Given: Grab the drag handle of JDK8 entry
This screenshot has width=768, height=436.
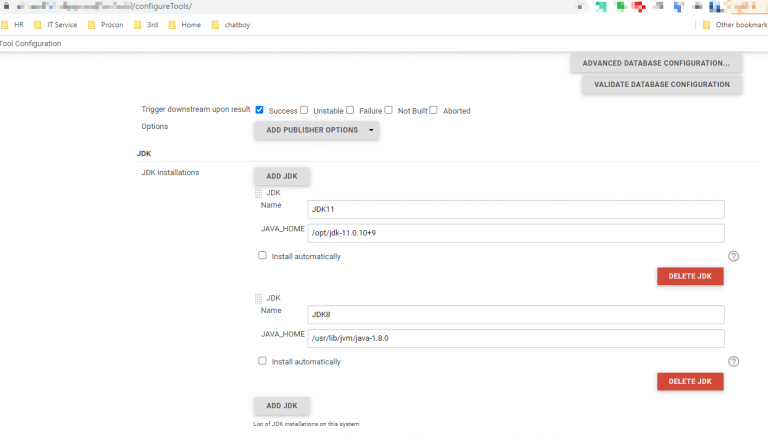Looking at the screenshot, I should 258,298.
